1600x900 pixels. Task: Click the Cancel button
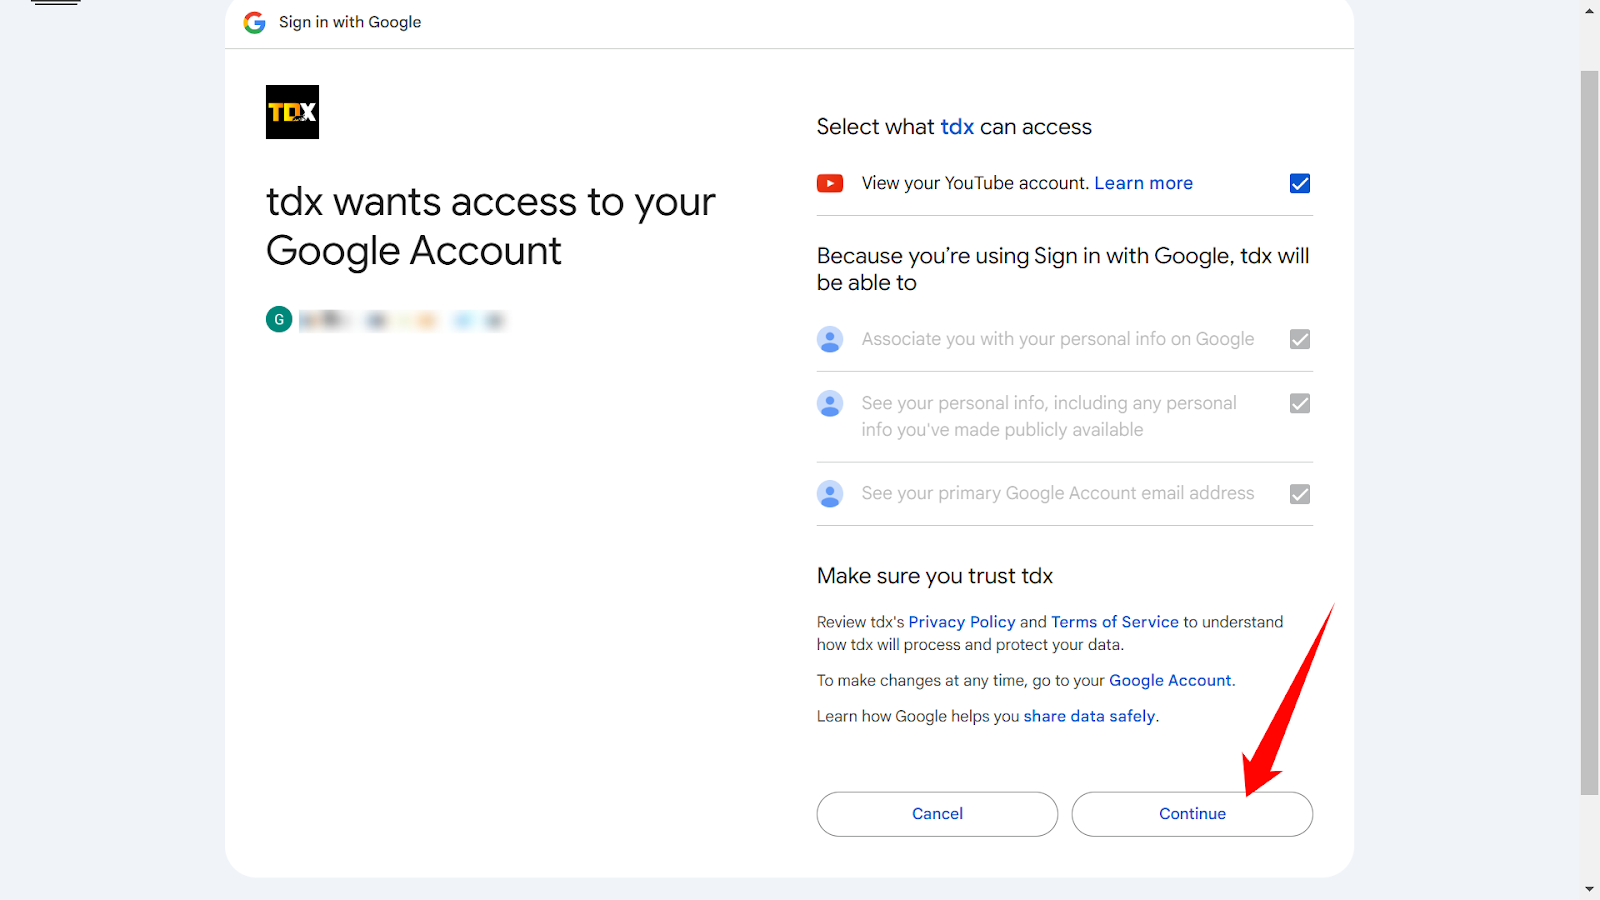click(x=937, y=814)
